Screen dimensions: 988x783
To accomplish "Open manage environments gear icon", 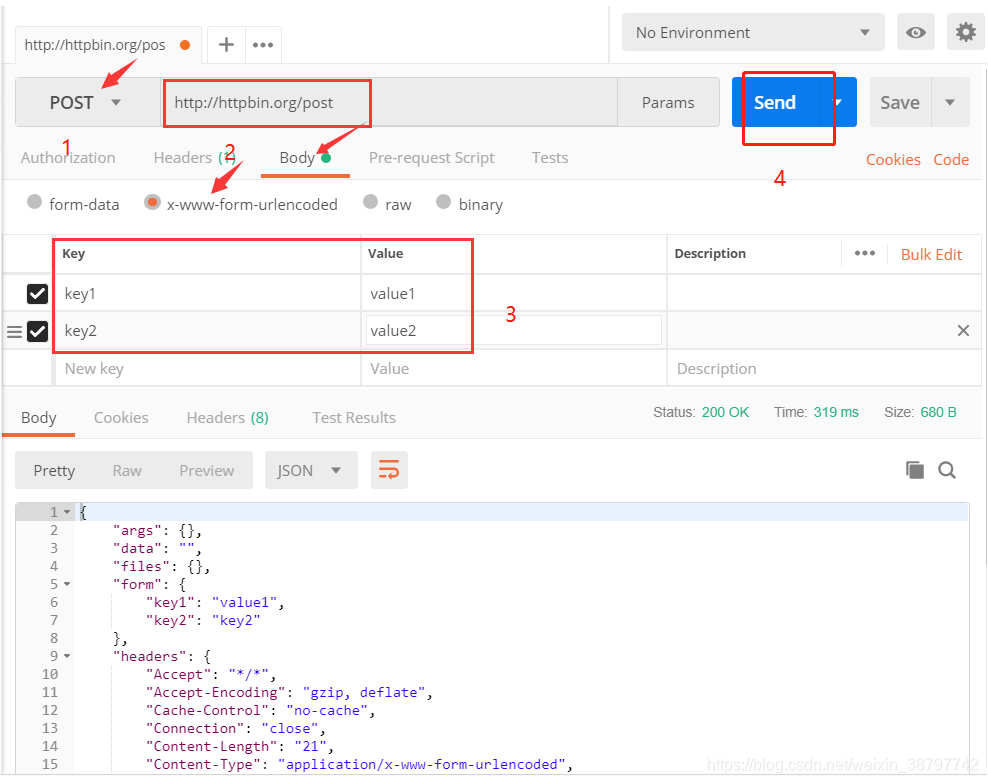I will pos(965,32).
